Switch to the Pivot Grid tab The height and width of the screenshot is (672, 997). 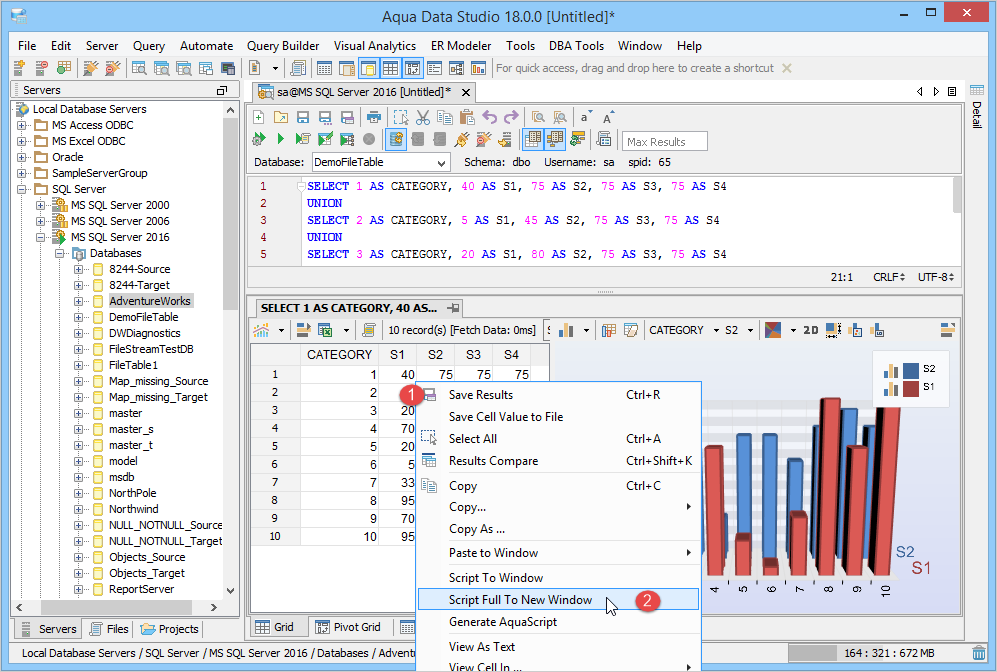349,627
